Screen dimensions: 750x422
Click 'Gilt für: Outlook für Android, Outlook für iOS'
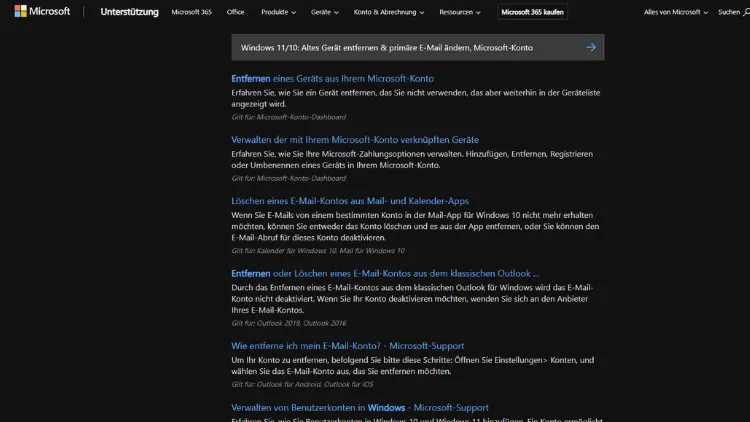pos(302,384)
